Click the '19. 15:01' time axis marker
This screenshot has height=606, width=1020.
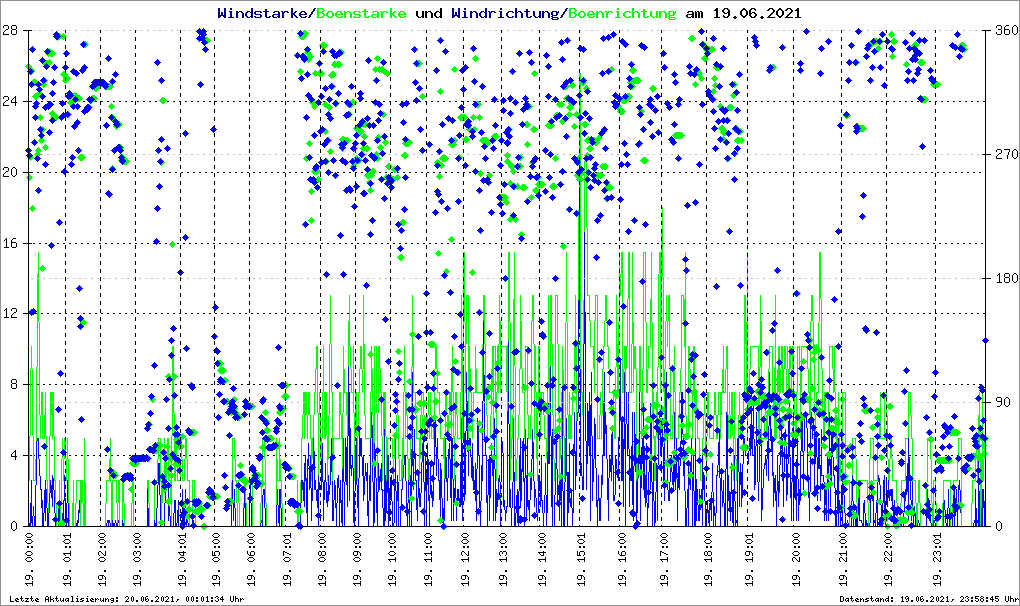[580, 563]
